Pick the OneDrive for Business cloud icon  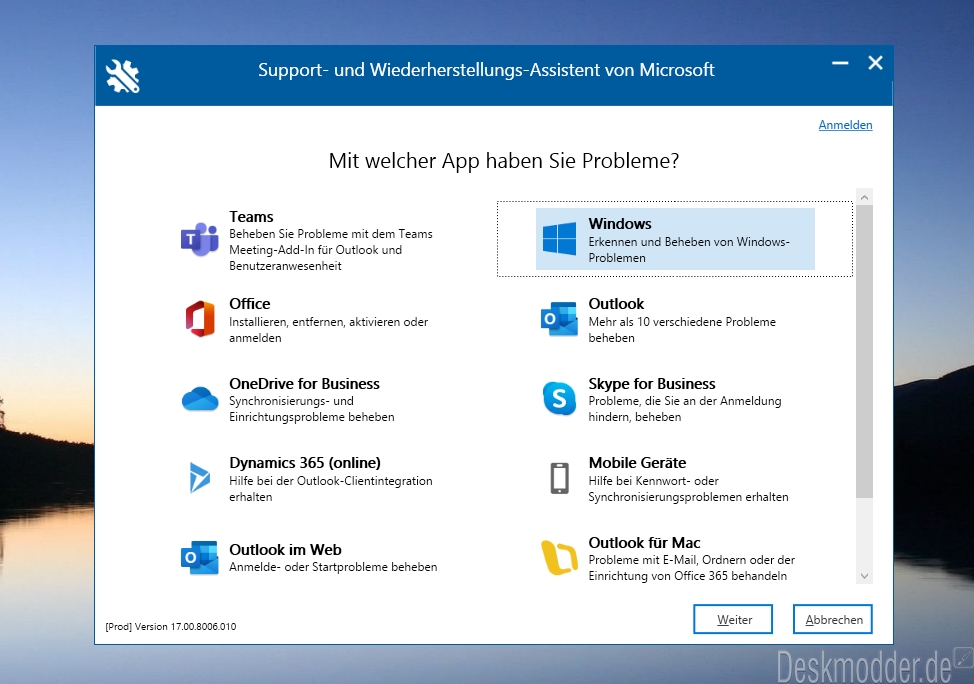[200, 398]
